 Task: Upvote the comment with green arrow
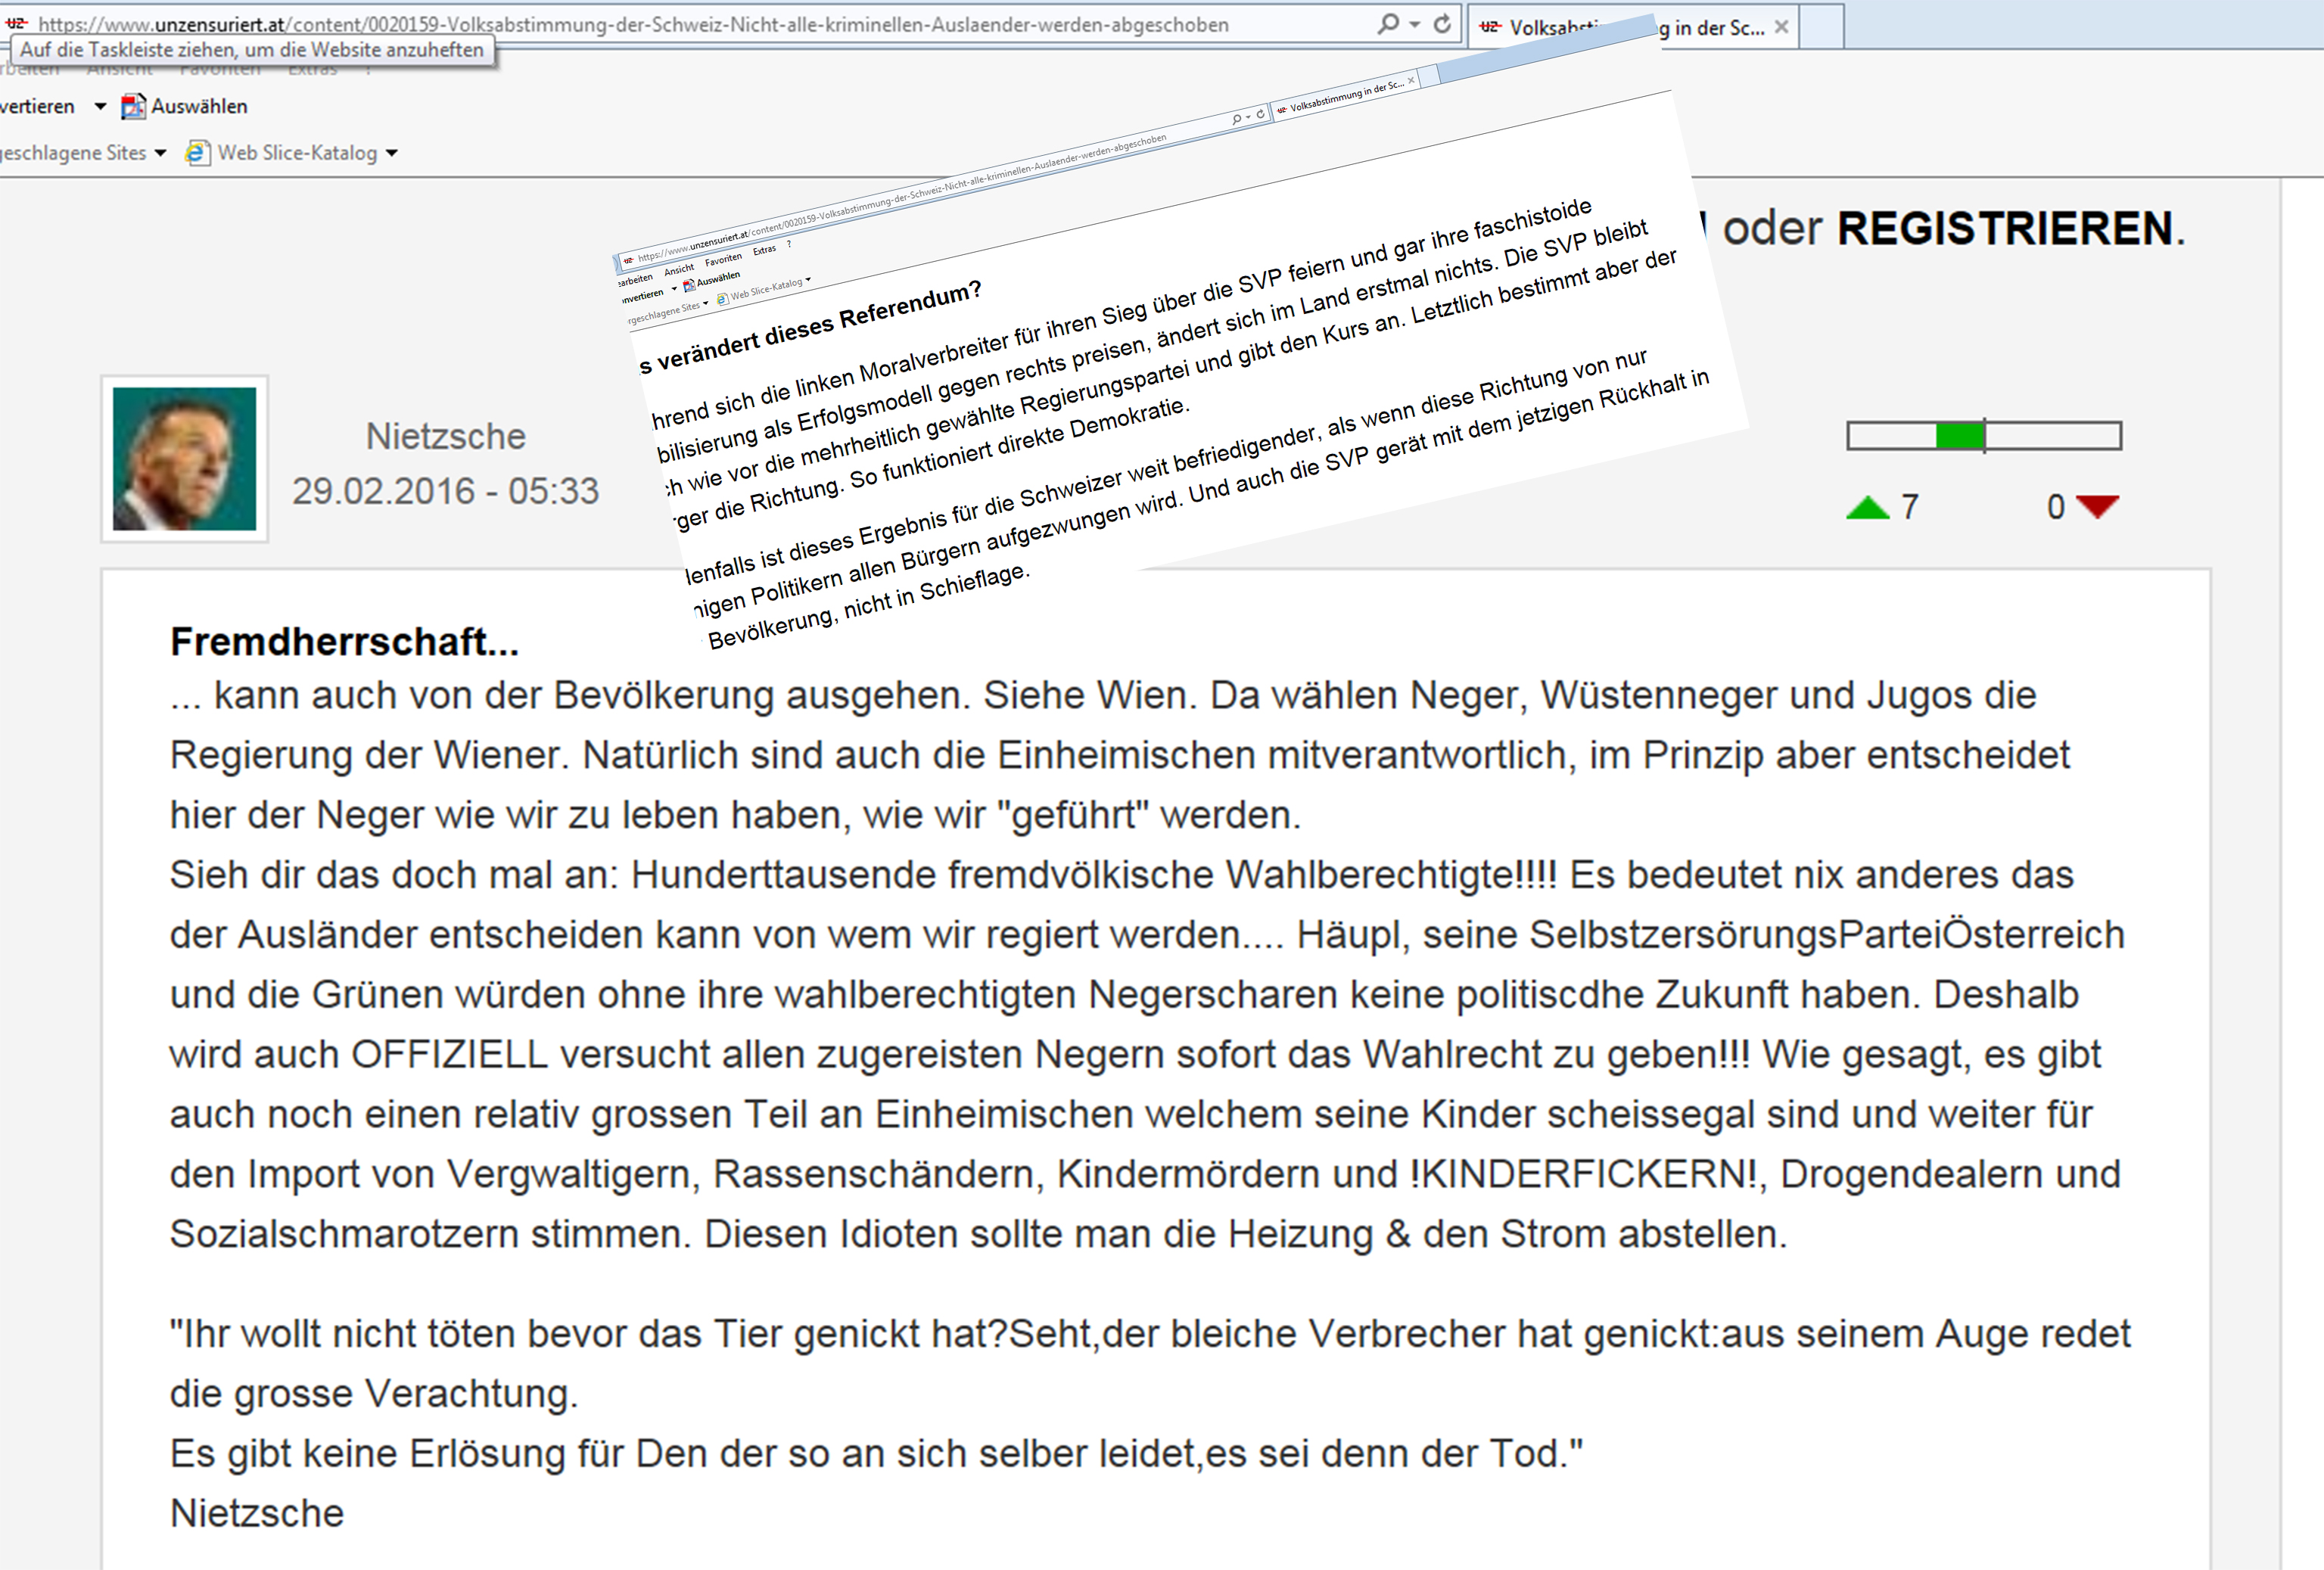[1867, 508]
